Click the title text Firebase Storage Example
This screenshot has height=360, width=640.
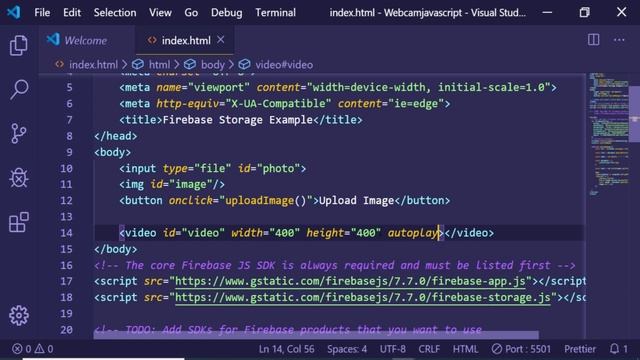(x=238, y=120)
